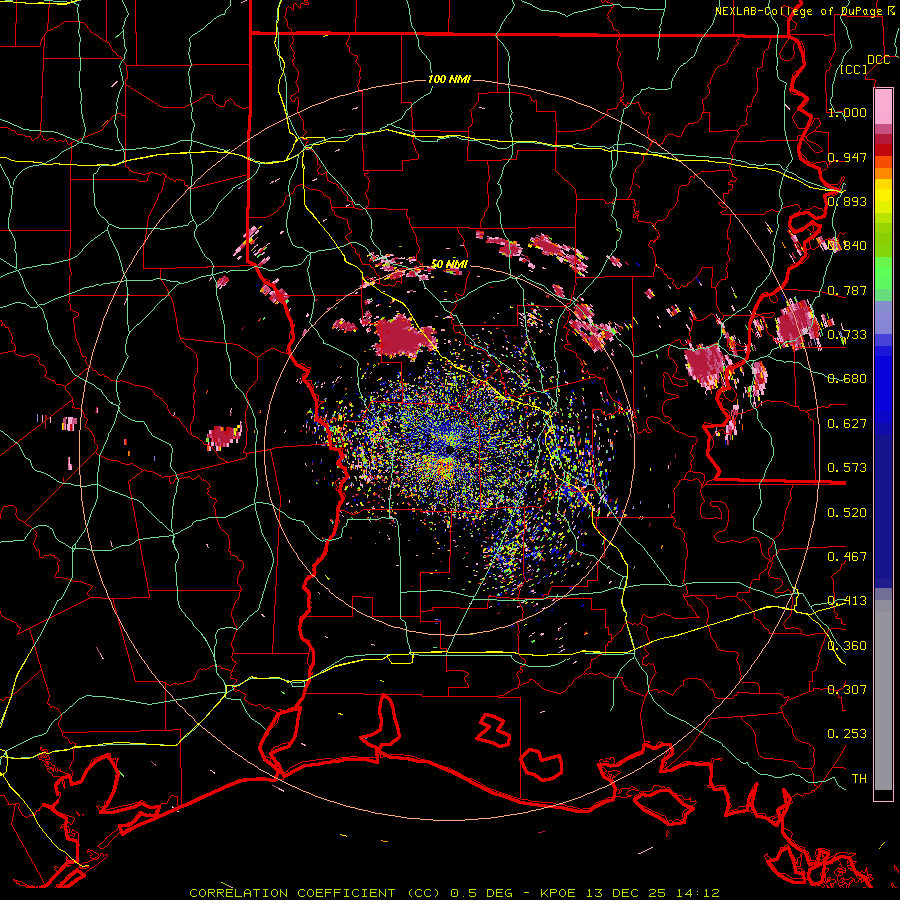Click the 0.680 scale label
The image size is (900, 900).
pyautogui.click(x=847, y=379)
